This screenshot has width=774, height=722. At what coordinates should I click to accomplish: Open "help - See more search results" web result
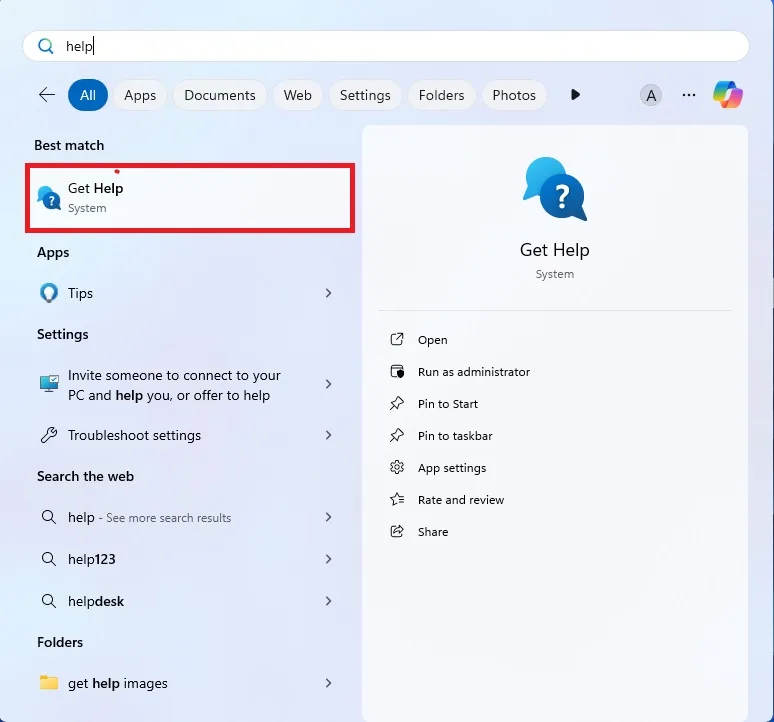185,517
